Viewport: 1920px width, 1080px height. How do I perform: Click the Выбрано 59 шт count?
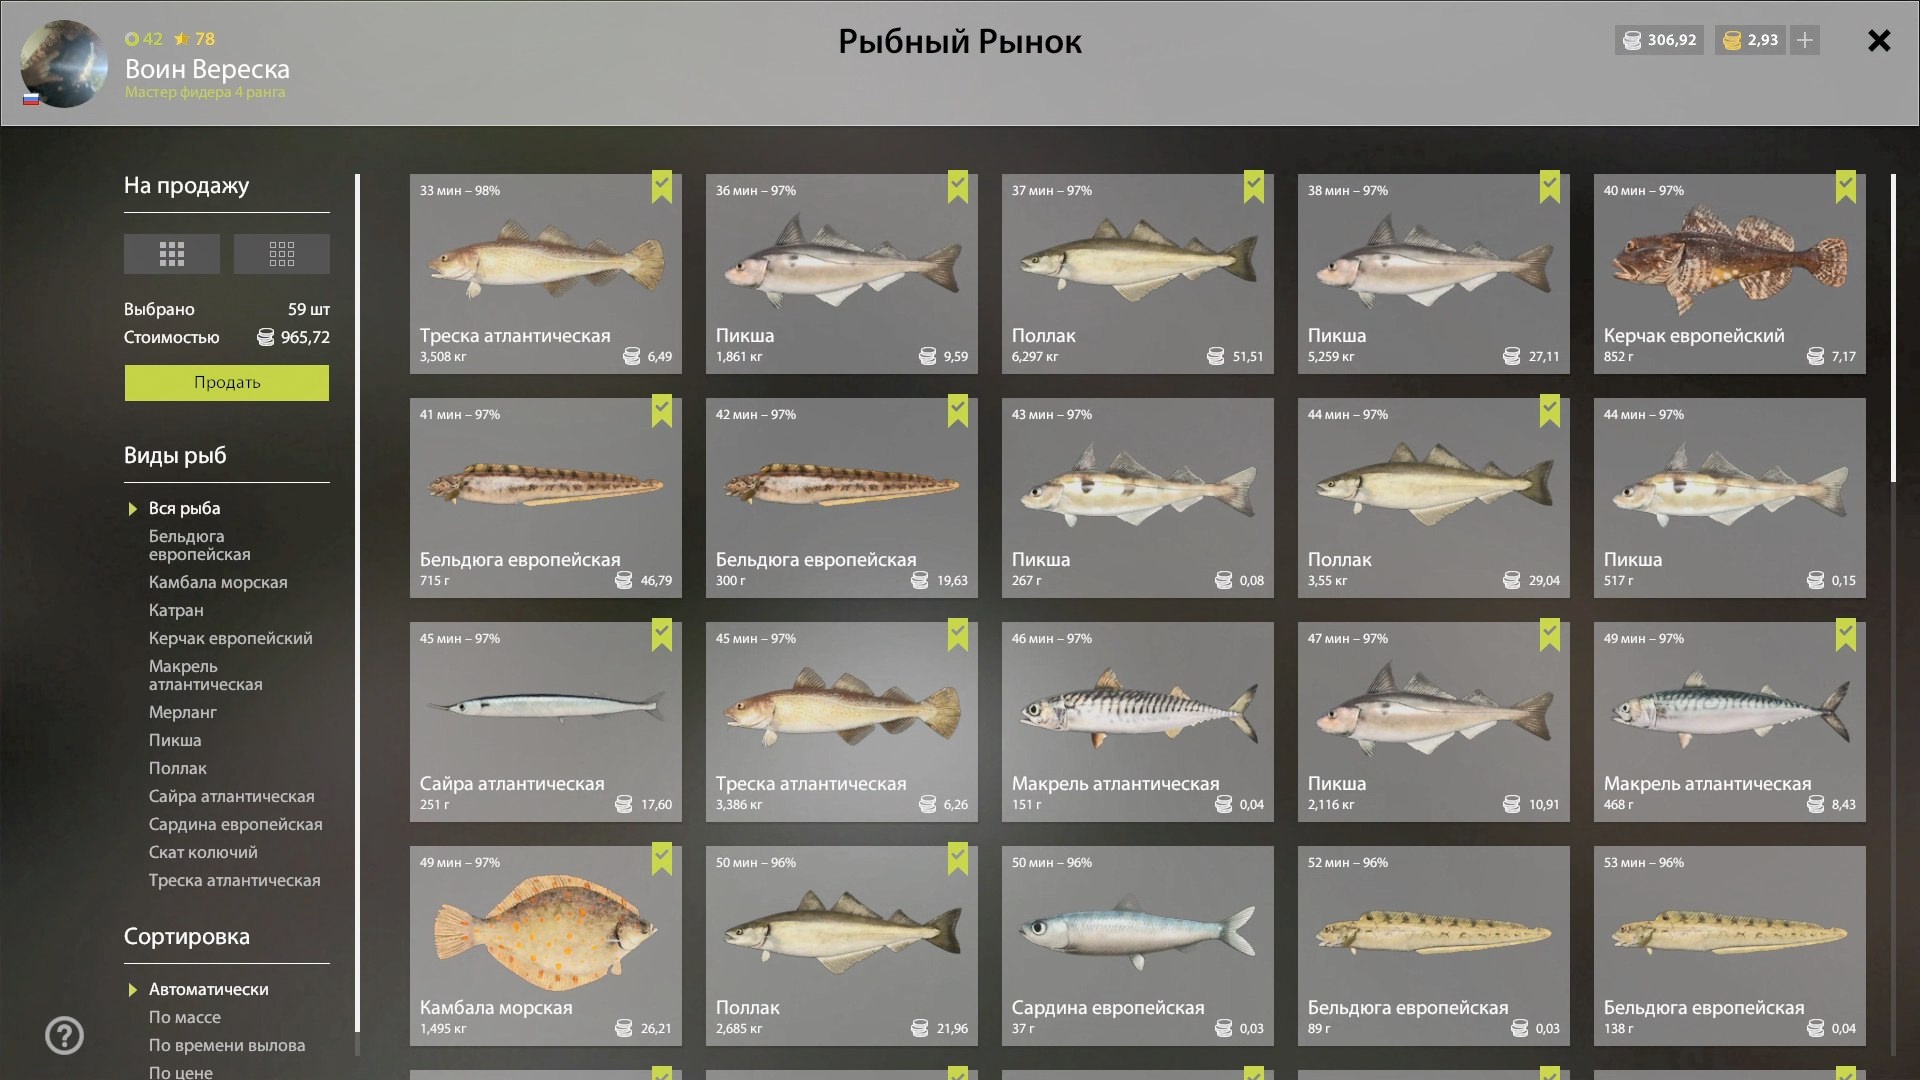pyautogui.click(x=227, y=309)
